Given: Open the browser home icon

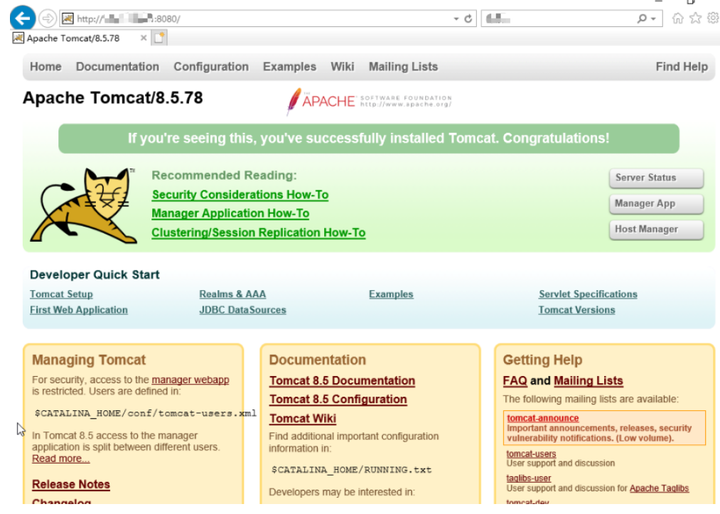Looking at the screenshot, I should coord(677,18).
